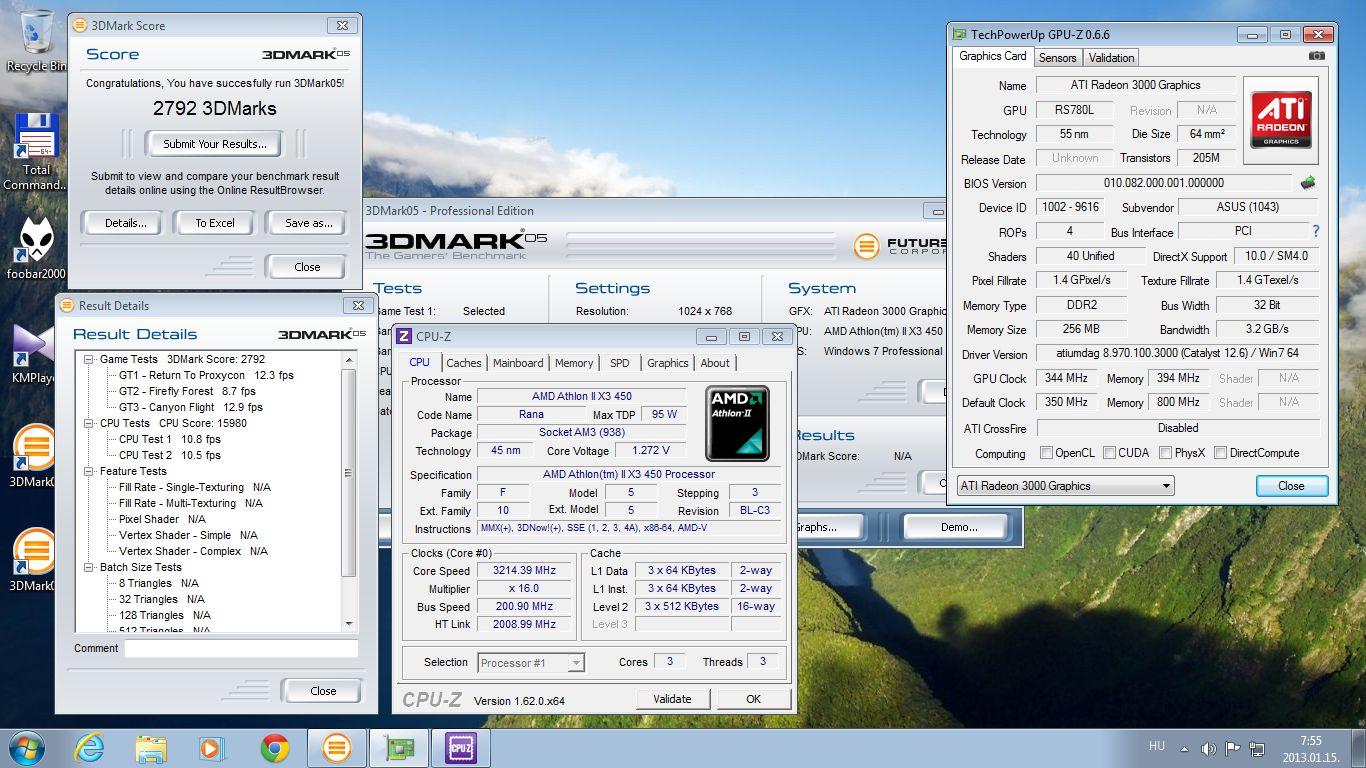Click the HU language indicator
Image resolution: width=1366 pixels, height=768 pixels.
pos(1157,747)
